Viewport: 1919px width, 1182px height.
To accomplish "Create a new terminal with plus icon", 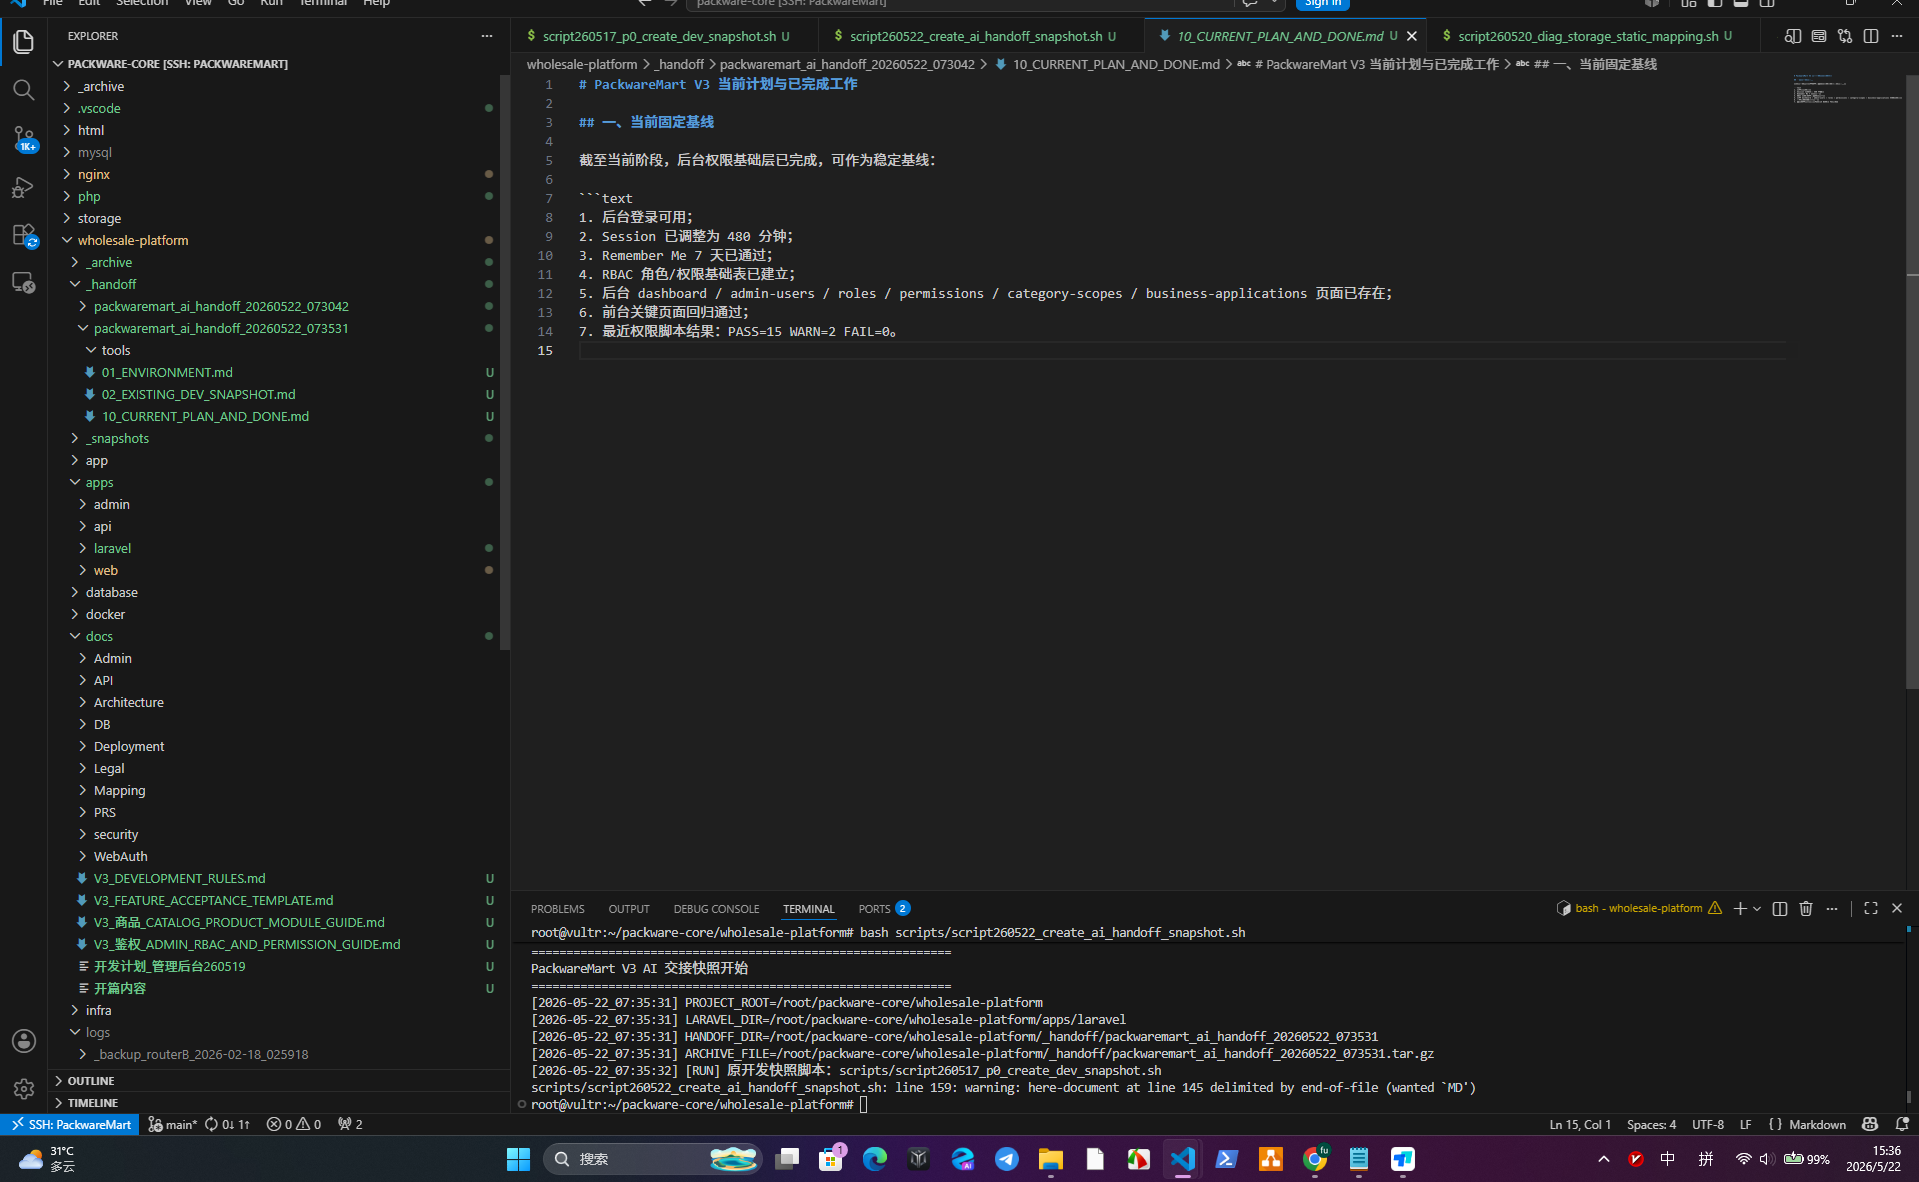I will coord(1740,908).
